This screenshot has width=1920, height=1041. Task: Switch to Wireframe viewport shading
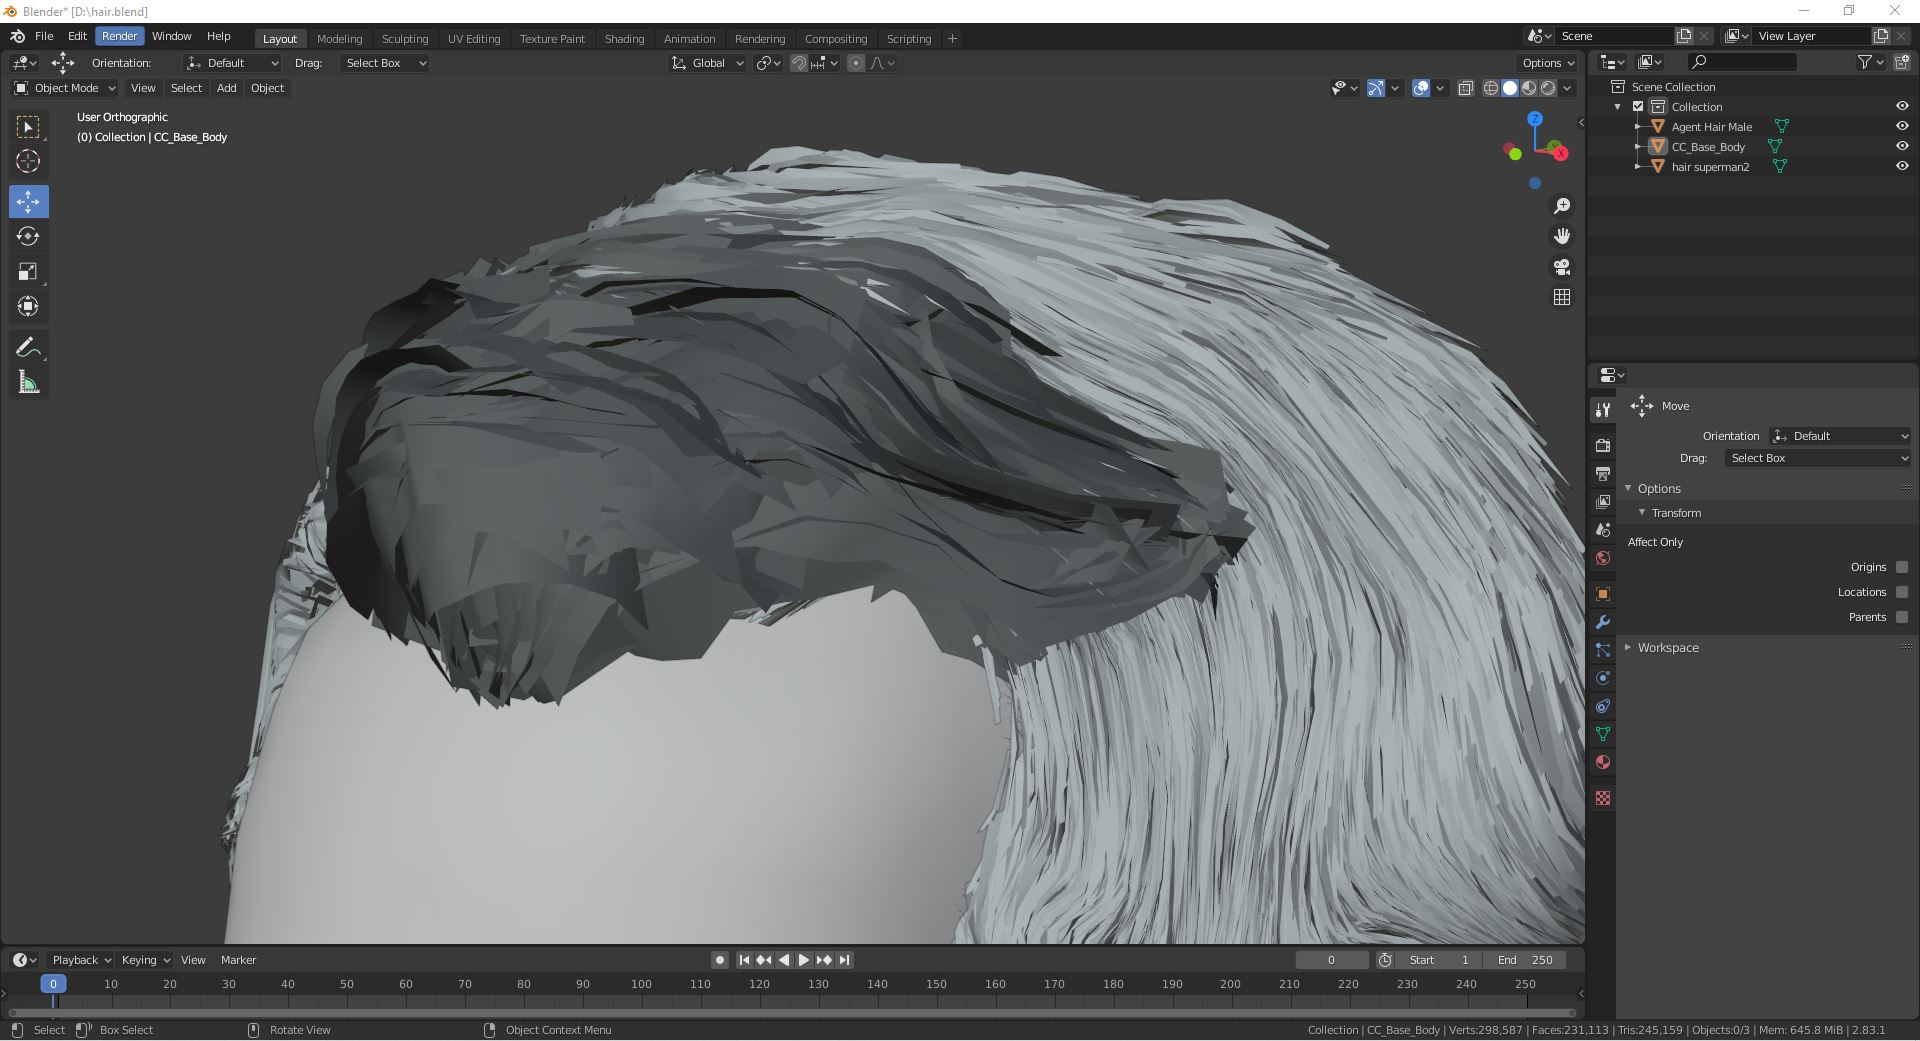[1491, 88]
